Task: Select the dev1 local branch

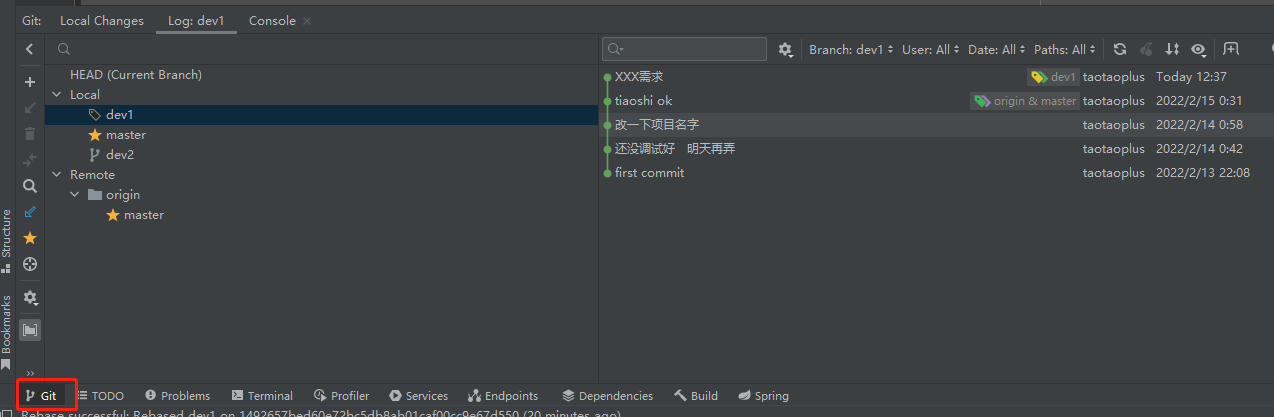Action: tap(321, 115)
